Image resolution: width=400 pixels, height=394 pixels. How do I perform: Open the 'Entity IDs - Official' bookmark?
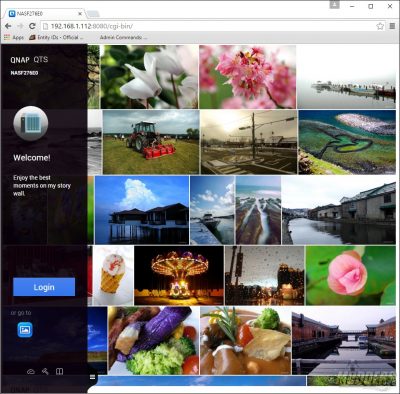tap(56, 37)
